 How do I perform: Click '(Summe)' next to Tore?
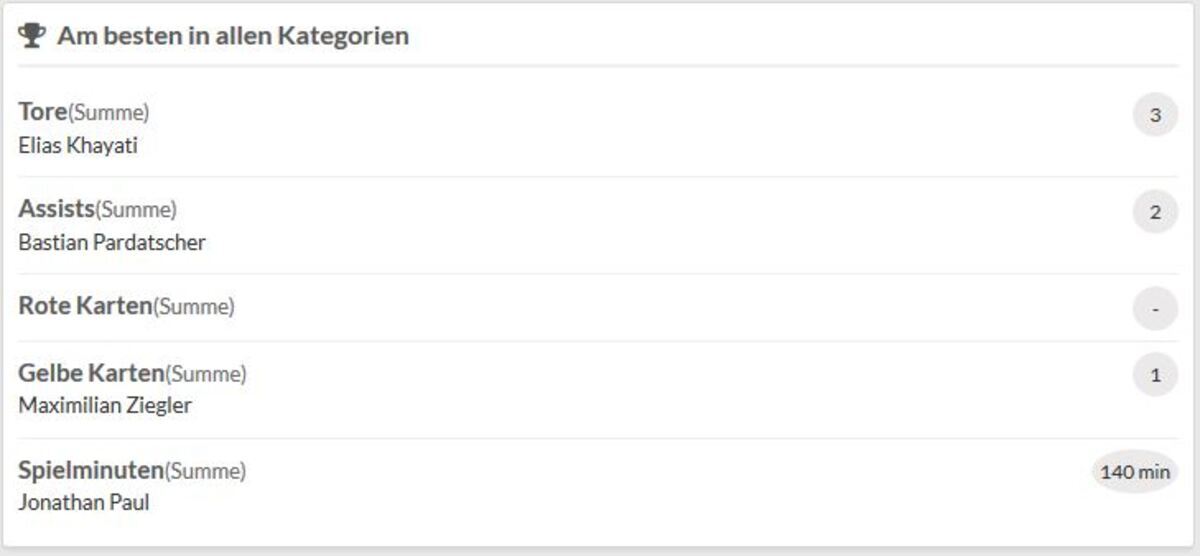point(109,113)
